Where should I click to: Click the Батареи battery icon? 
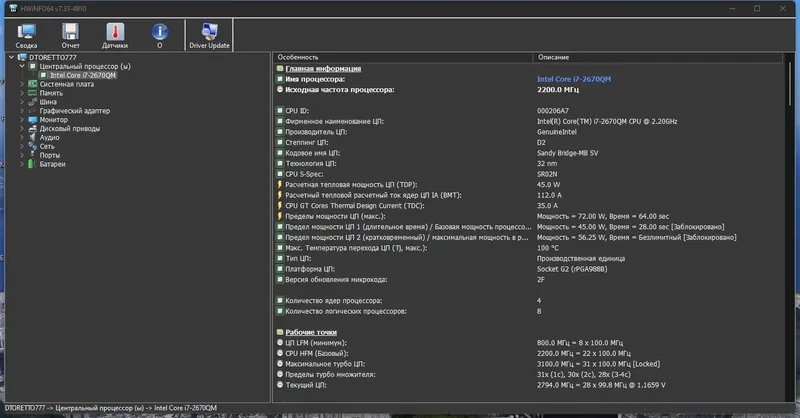tap(31, 164)
